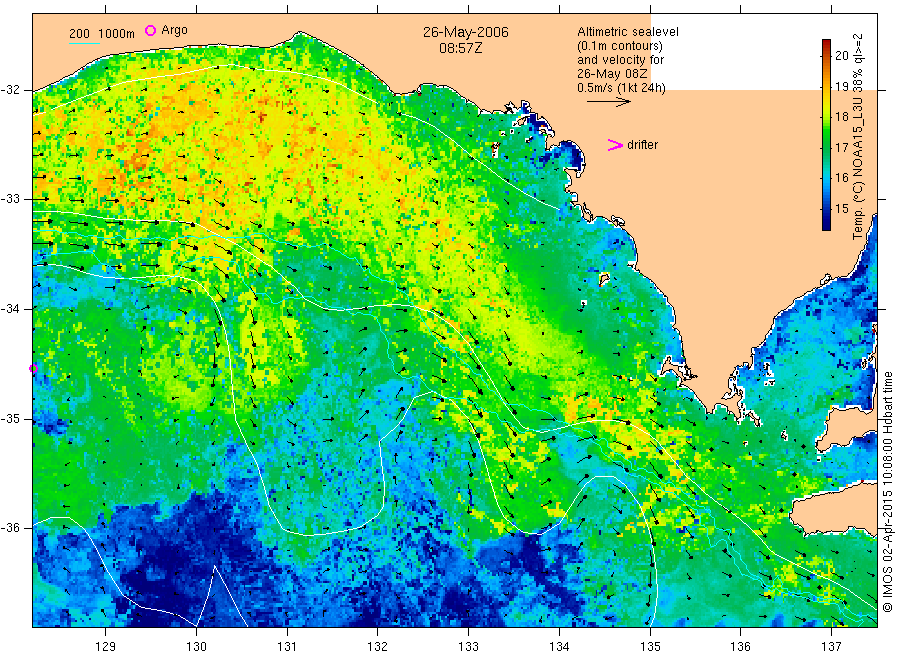
Task: Click the Argo float marker near -34.5 latitude
Action: (33, 368)
